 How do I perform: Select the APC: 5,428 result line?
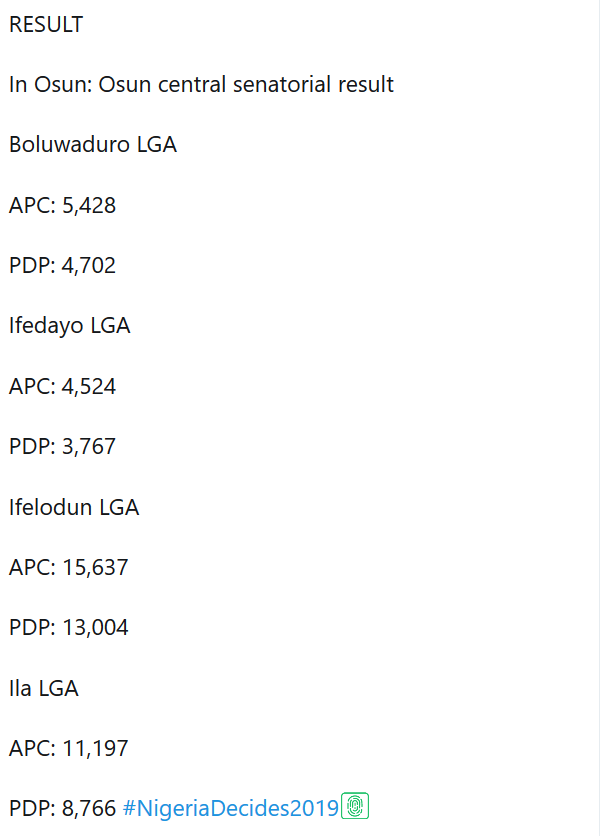coord(62,206)
